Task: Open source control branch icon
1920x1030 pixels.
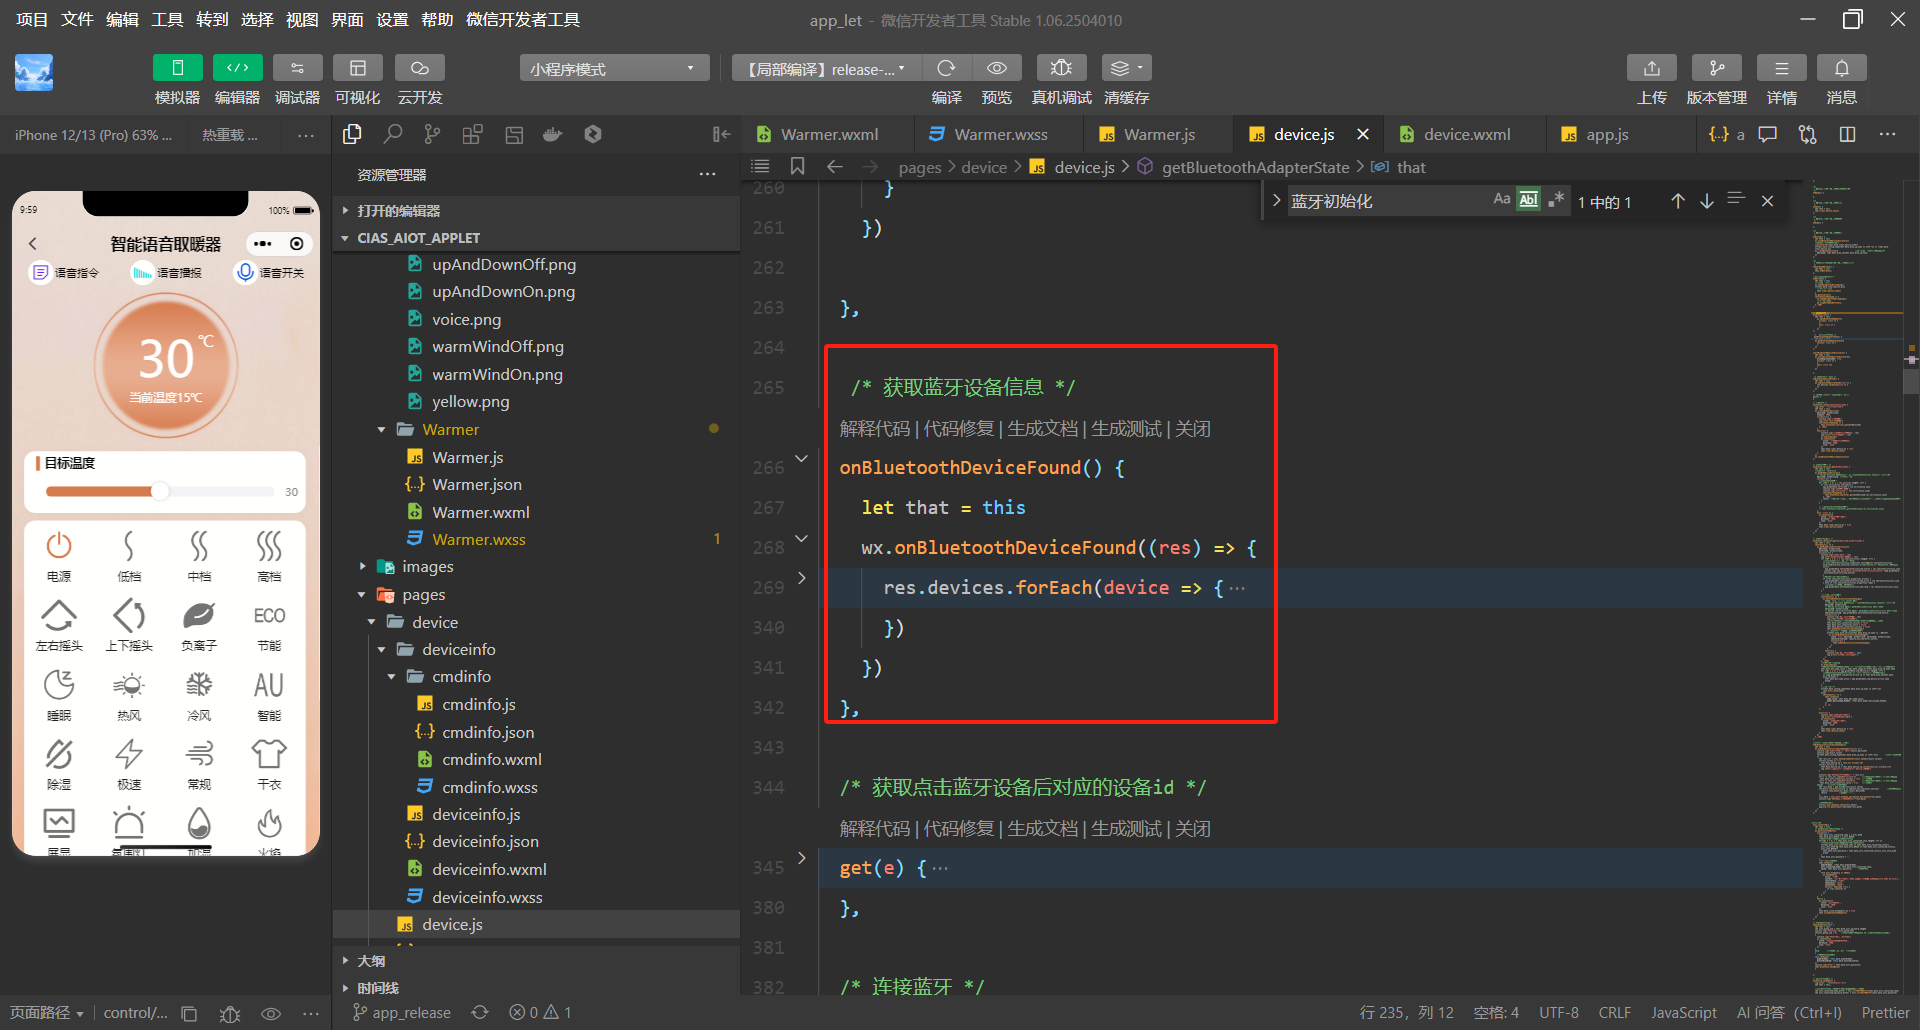Action: click(x=432, y=134)
